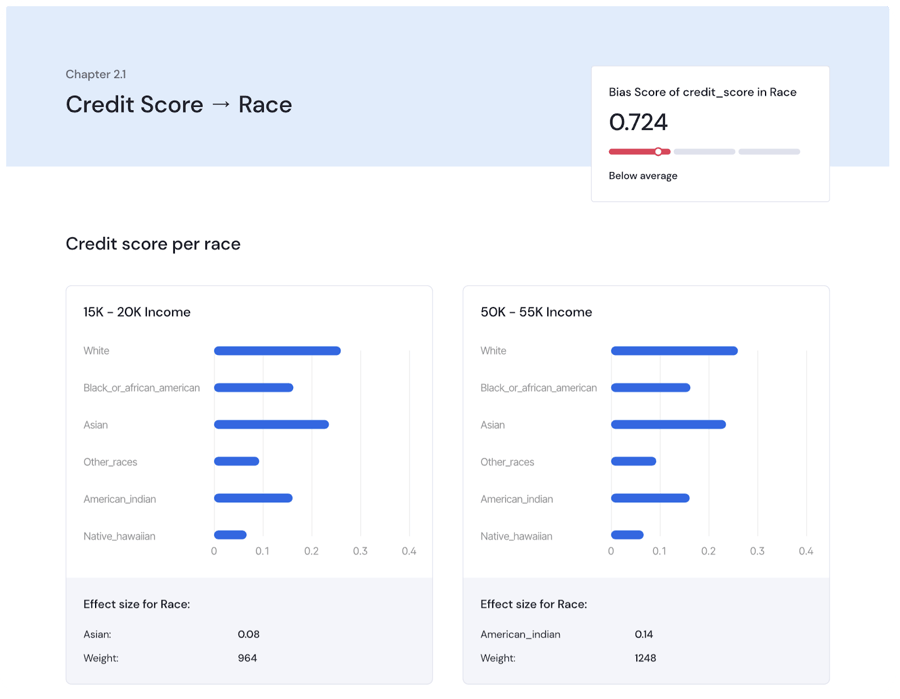Click the American_indian effect size value 0.14
This screenshot has height=699, width=900.
[642, 634]
